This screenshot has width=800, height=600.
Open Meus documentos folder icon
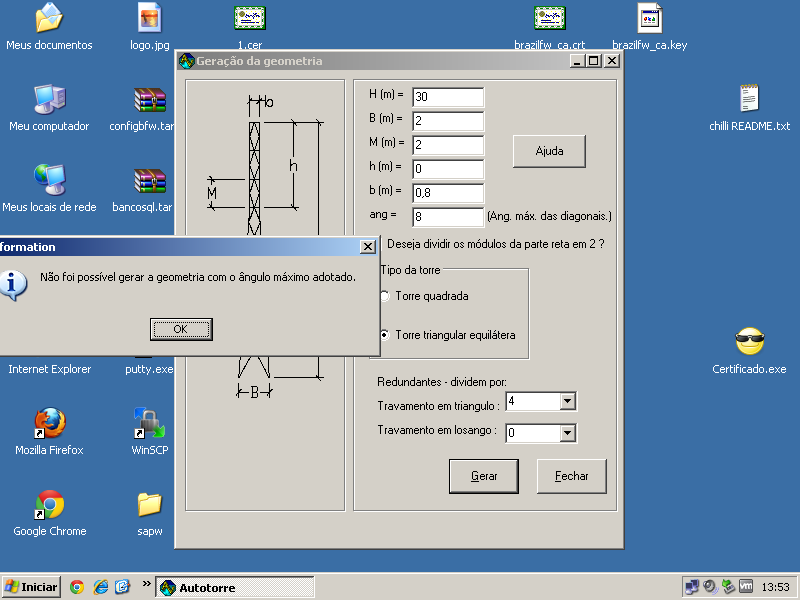(49, 18)
